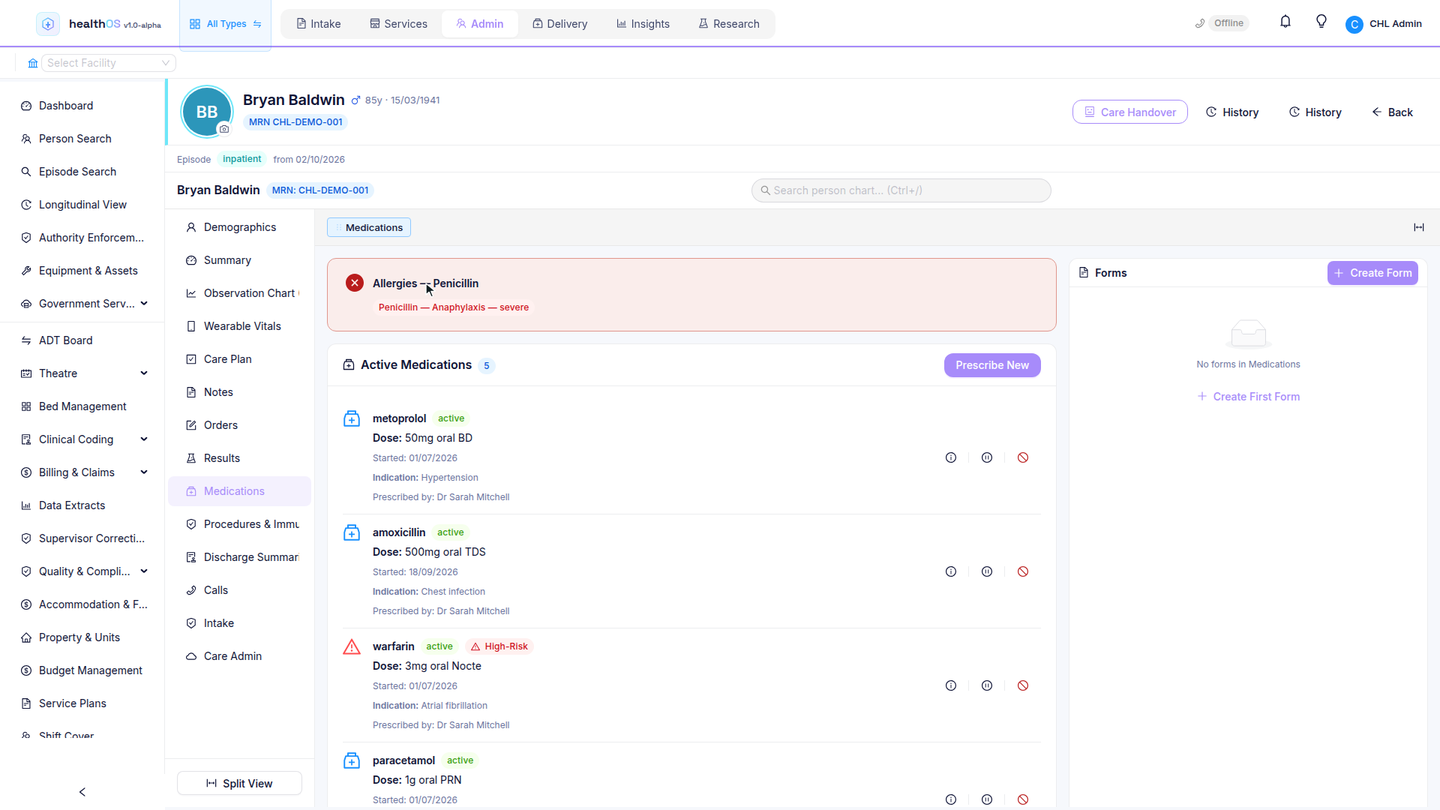1440x810 pixels.
Task: Collapse forms panel using arrow icon
Action: (1419, 227)
